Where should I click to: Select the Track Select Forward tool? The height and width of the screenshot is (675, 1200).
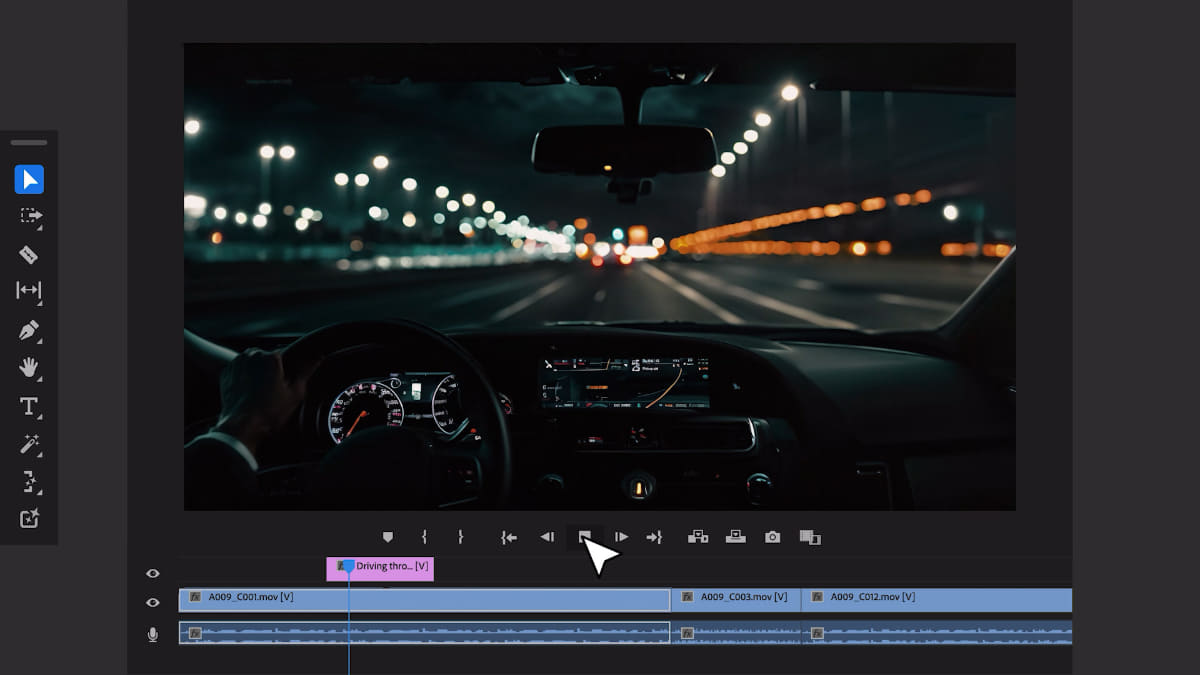[x=30, y=217]
